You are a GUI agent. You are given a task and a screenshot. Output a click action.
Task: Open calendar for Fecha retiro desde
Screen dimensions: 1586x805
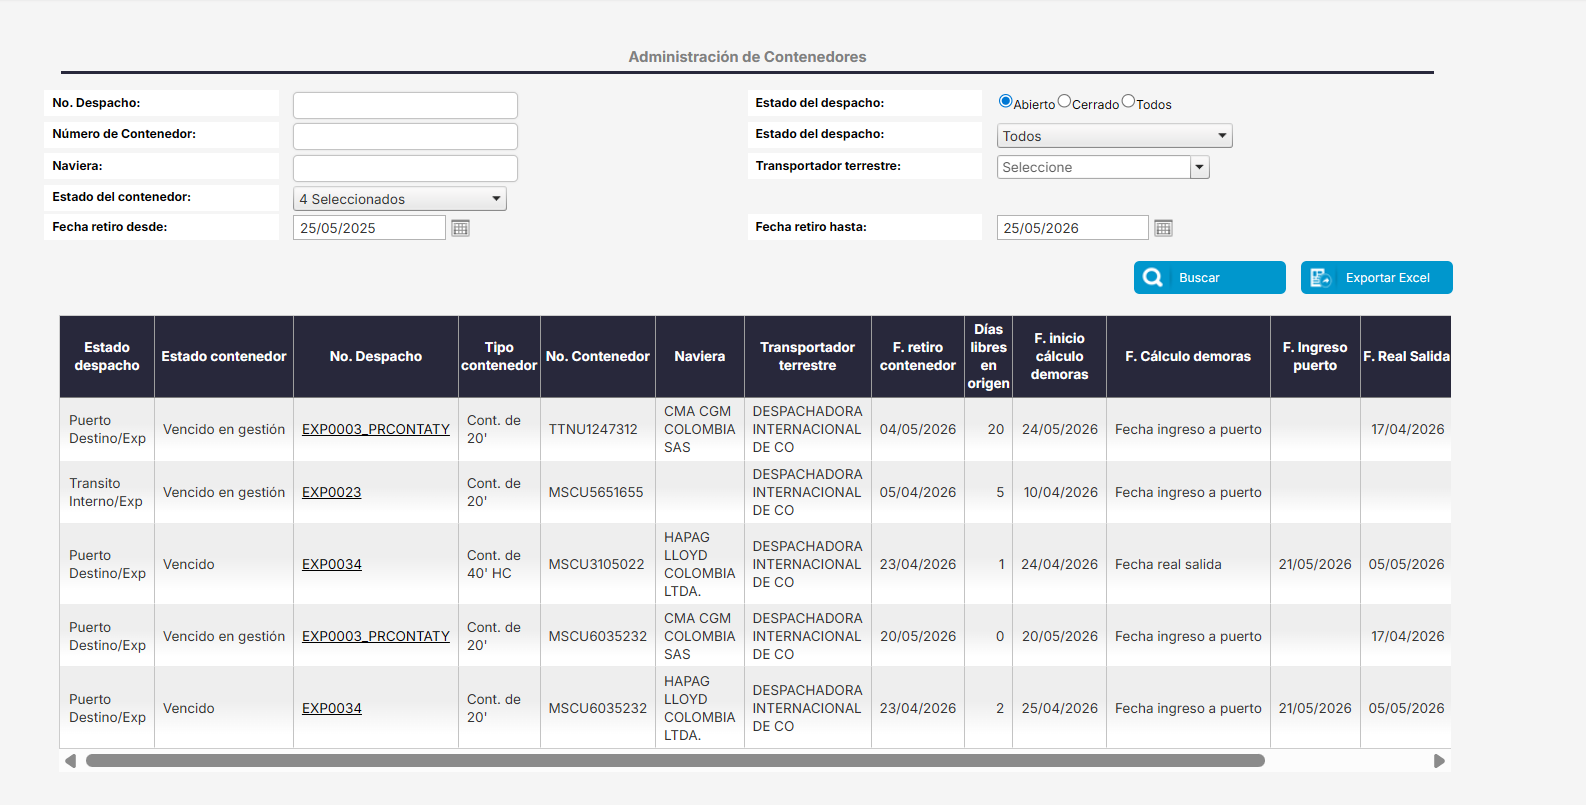pos(460,228)
